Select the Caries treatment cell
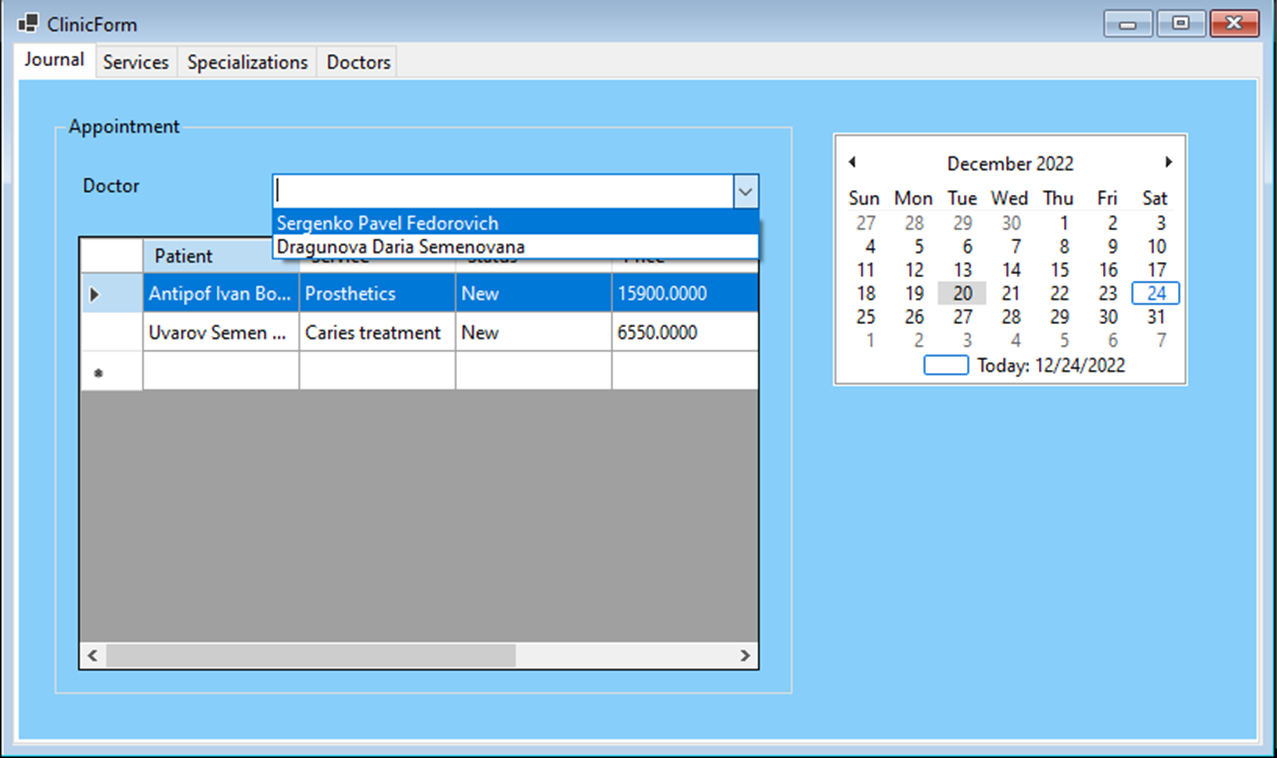Viewport: 1277px width, 758px height. click(377, 333)
